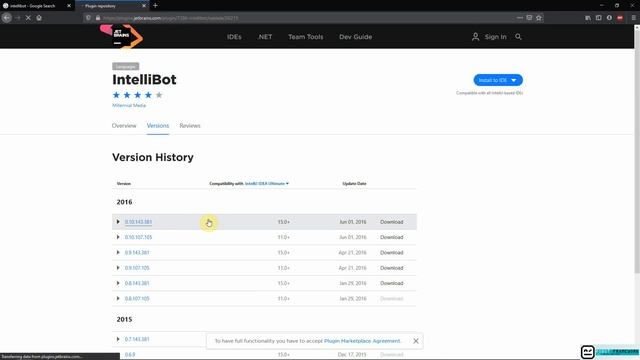Click the fifth grey rating star
The width and height of the screenshot is (640, 360).
pos(159,95)
